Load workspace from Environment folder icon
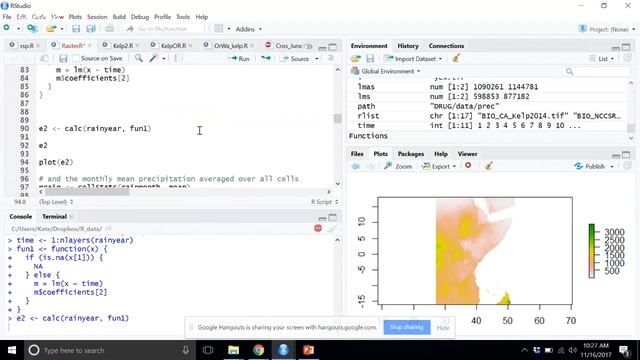The width and height of the screenshot is (640, 360). pyautogui.click(x=356, y=59)
